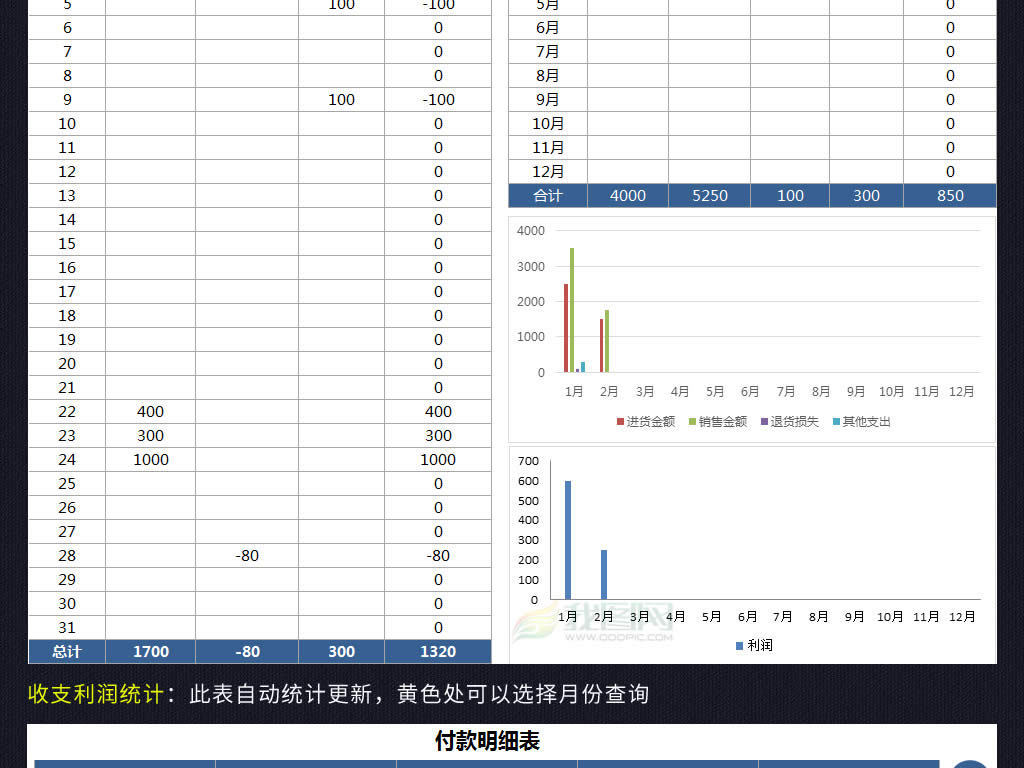Select the green 销售金额 legend marker
The height and width of the screenshot is (768, 1024).
point(694,422)
